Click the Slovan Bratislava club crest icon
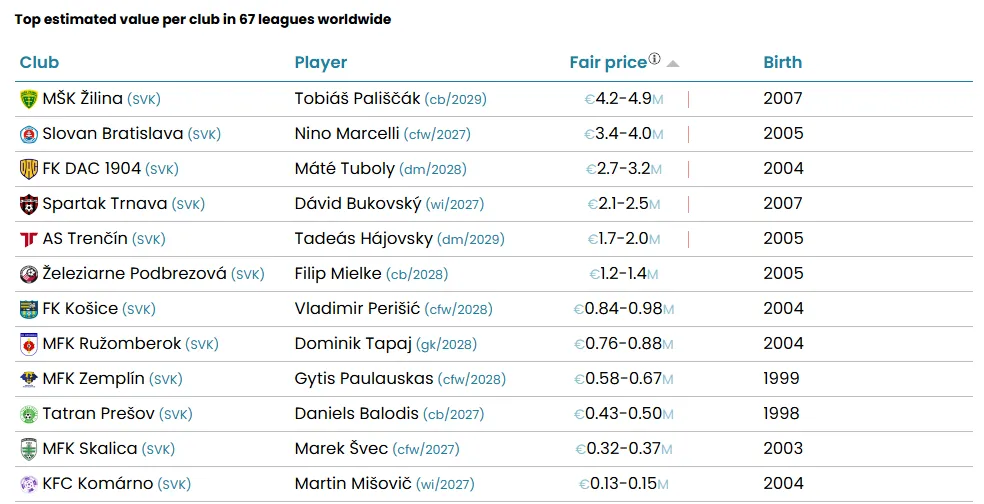This screenshot has width=984, height=504. tap(28, 134)
